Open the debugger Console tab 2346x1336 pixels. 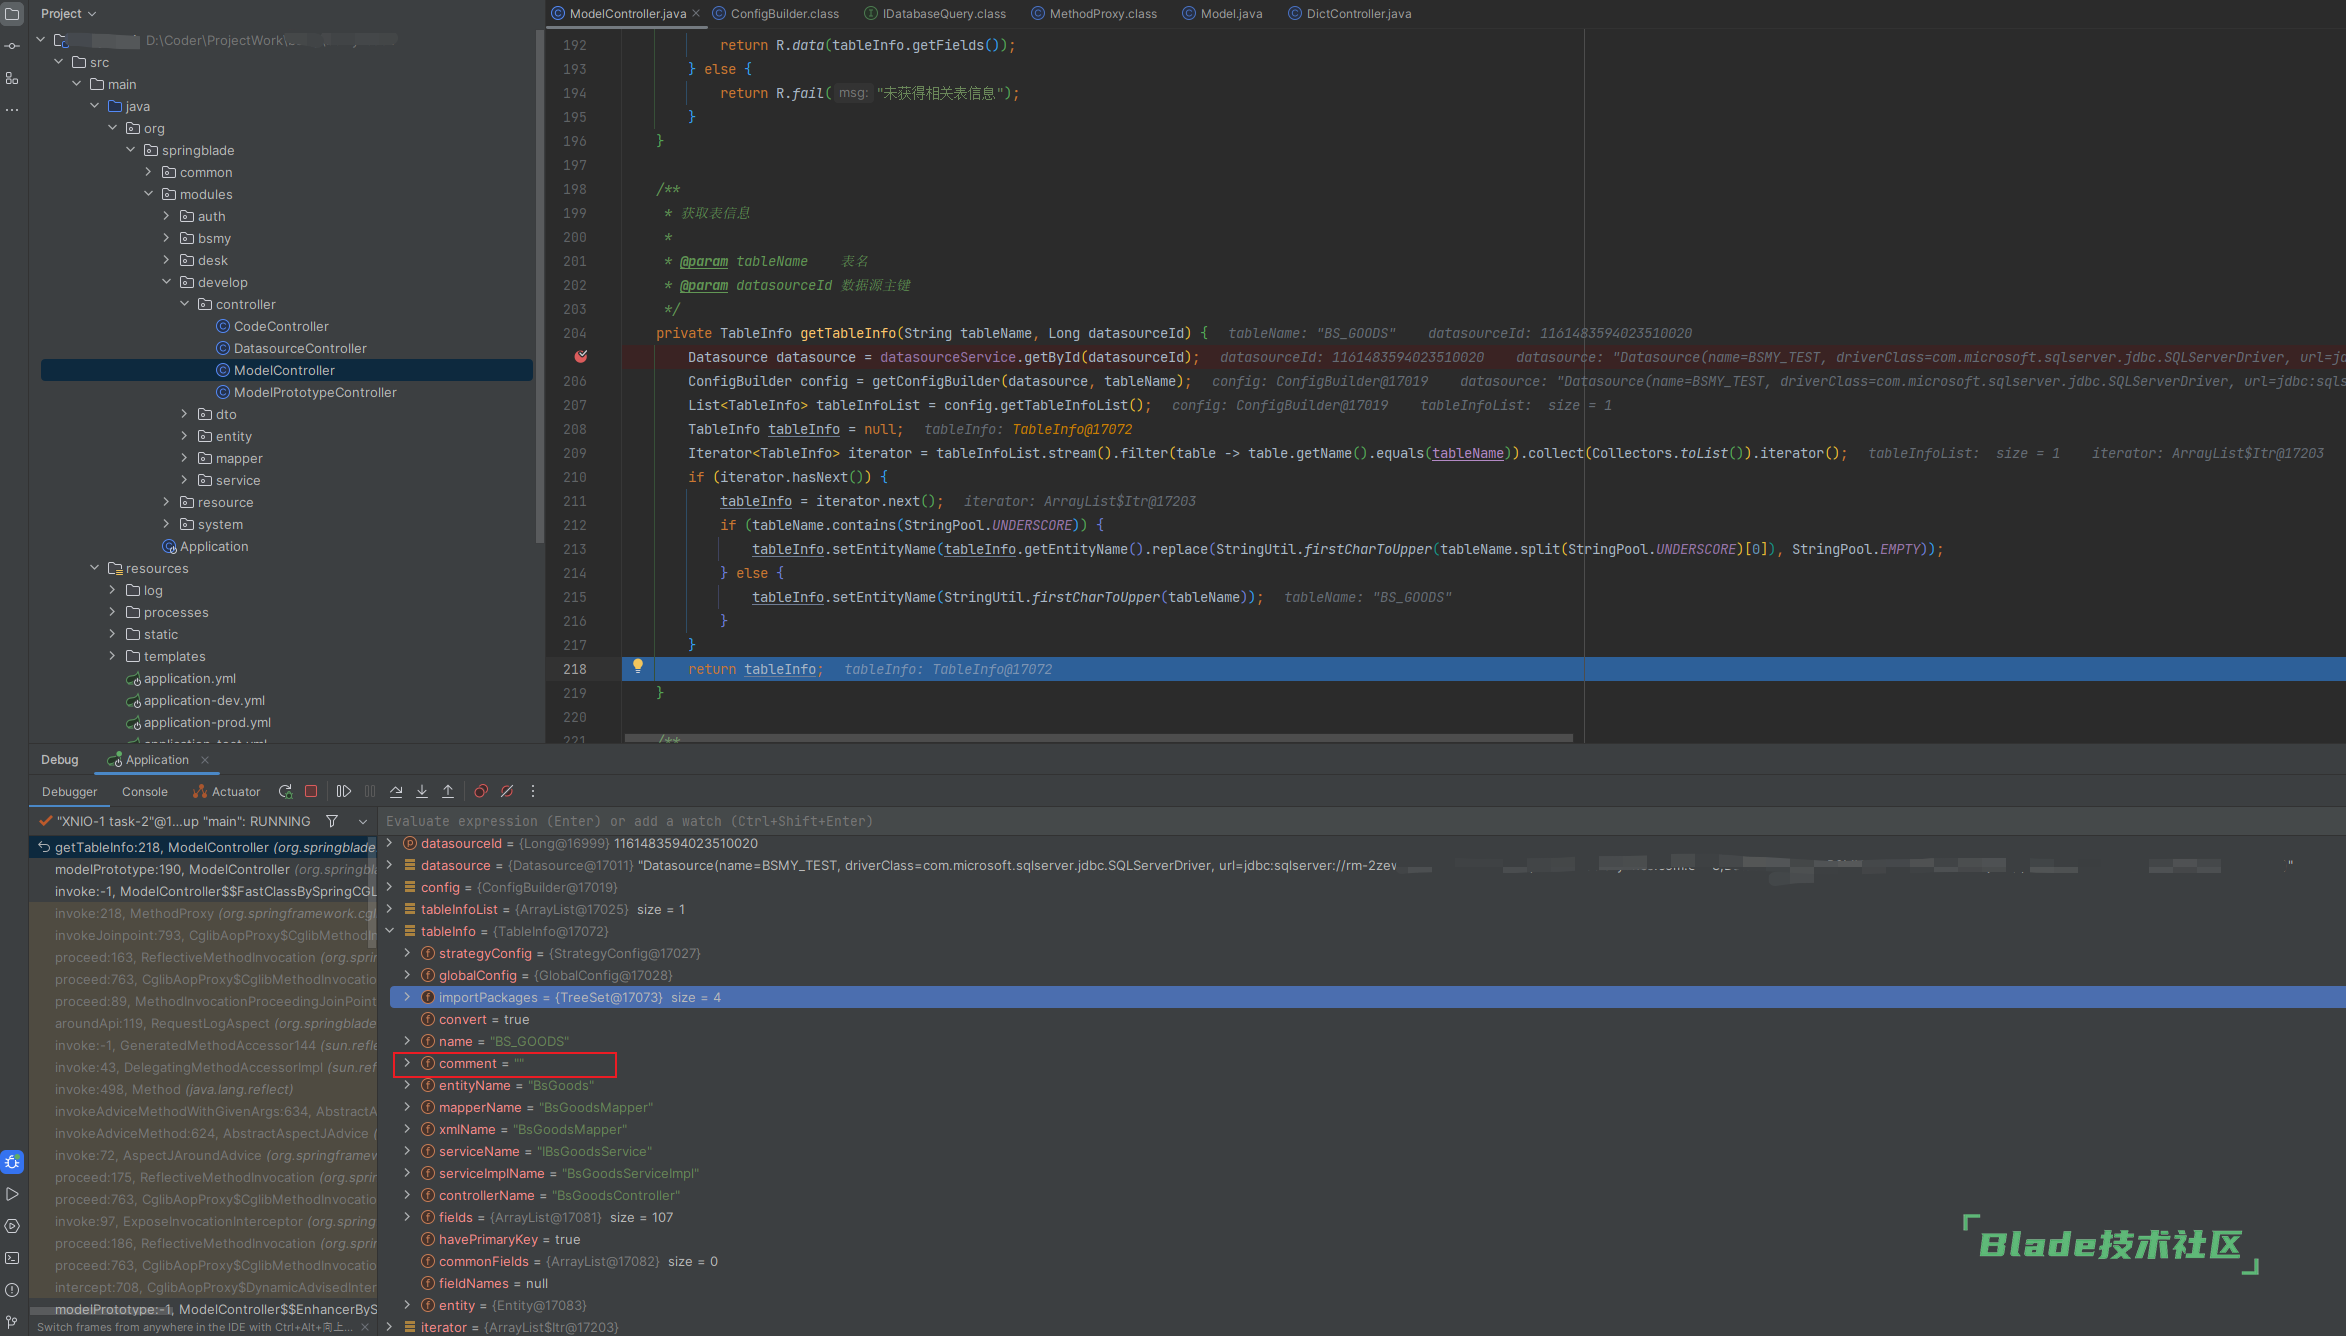(145, 791)
